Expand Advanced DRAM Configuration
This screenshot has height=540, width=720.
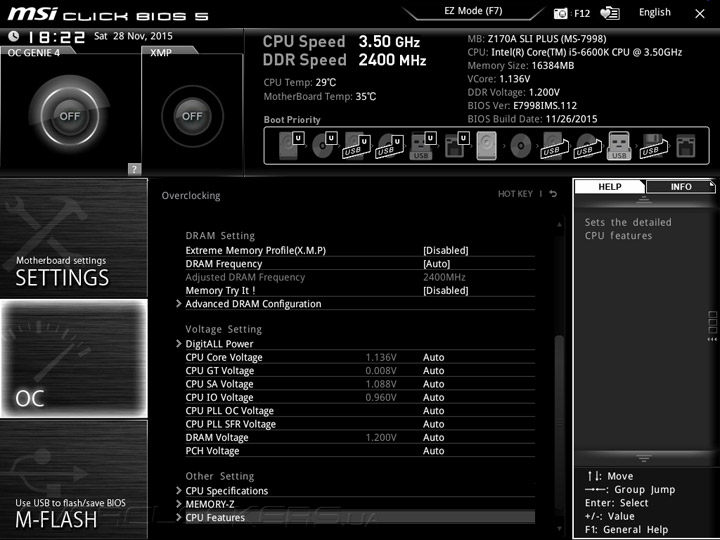point(253,304)
